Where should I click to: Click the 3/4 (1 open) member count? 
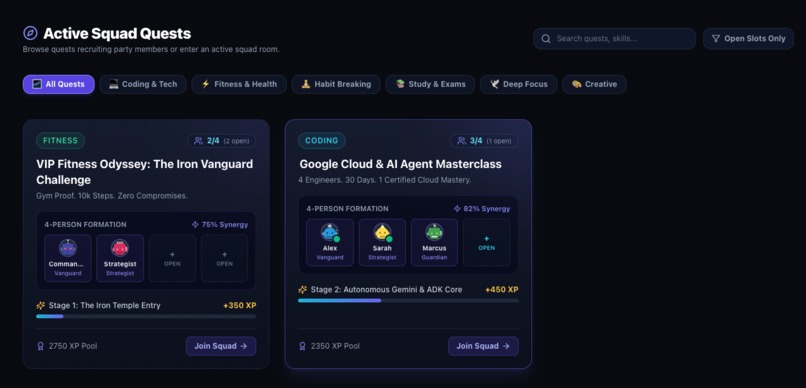point(484,141)
